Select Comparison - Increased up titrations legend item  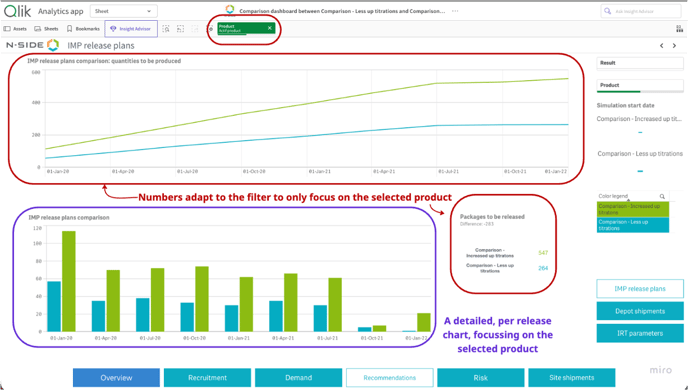coord(633,209)
